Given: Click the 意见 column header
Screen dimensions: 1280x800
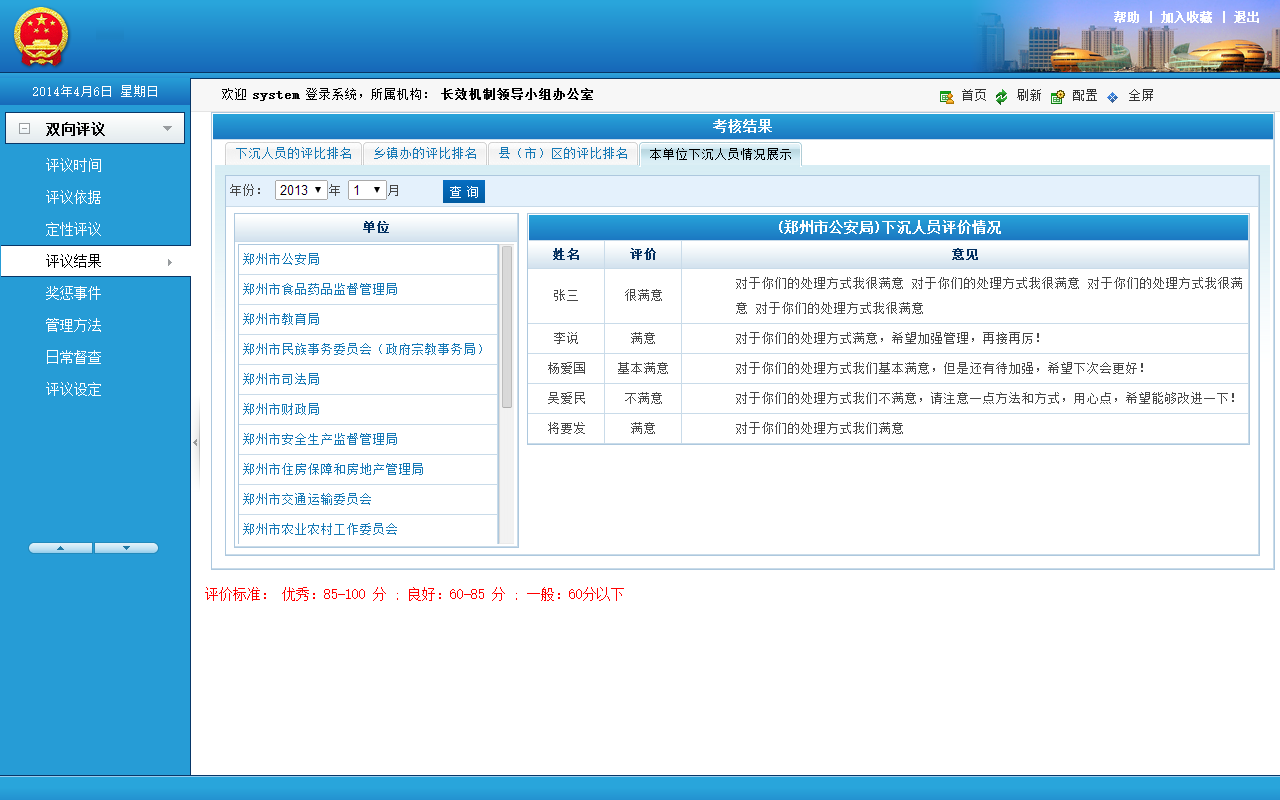Looking at the screenshot, I should (x=965, y=255).
